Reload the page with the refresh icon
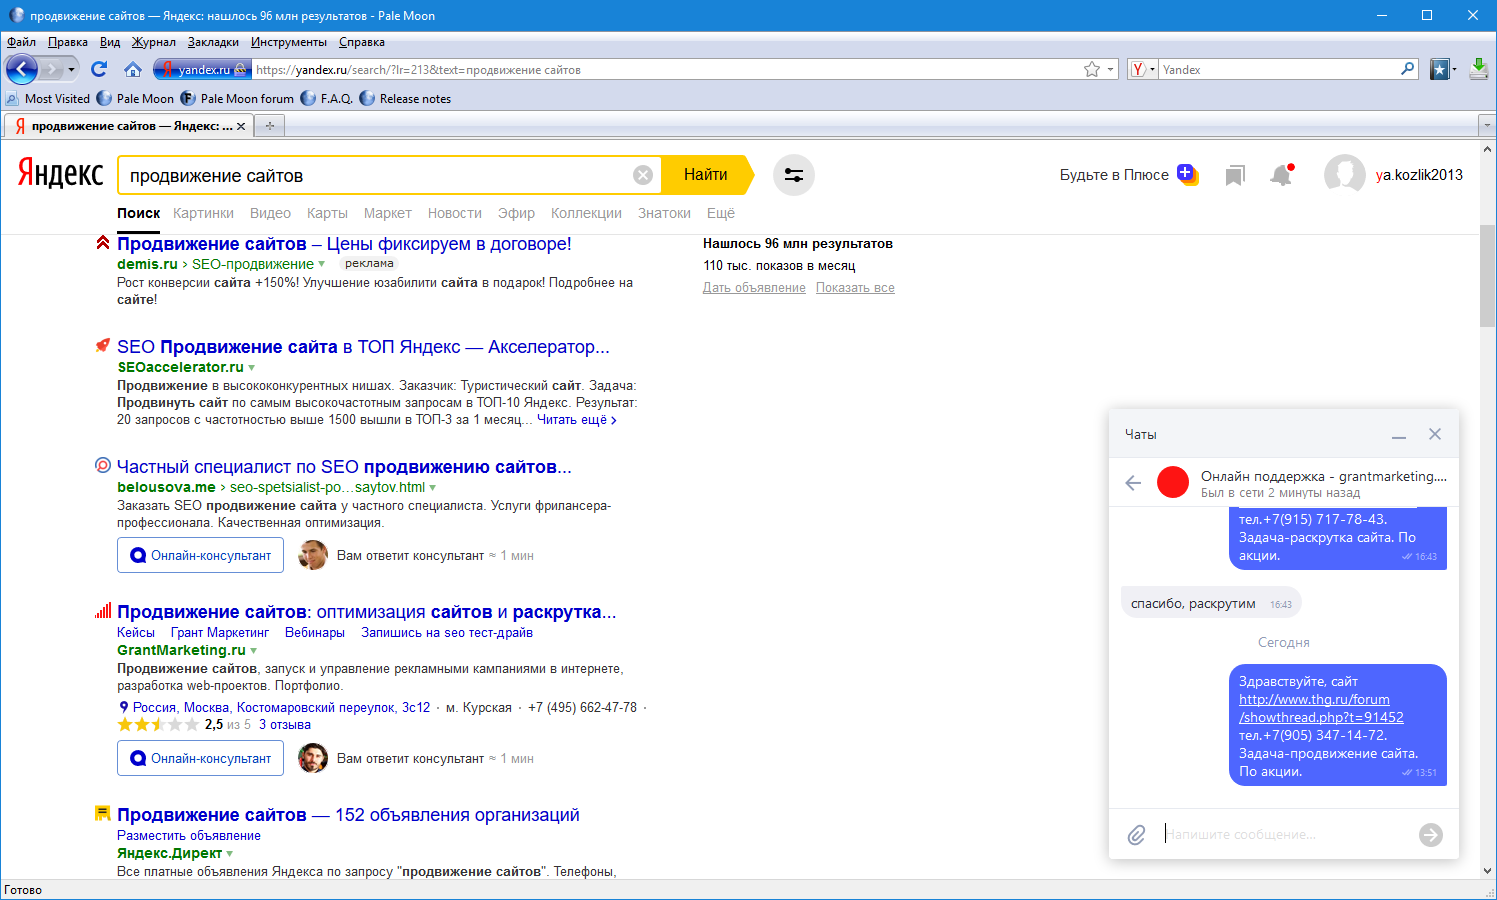1497x900 pixels. tap(98, 69)
